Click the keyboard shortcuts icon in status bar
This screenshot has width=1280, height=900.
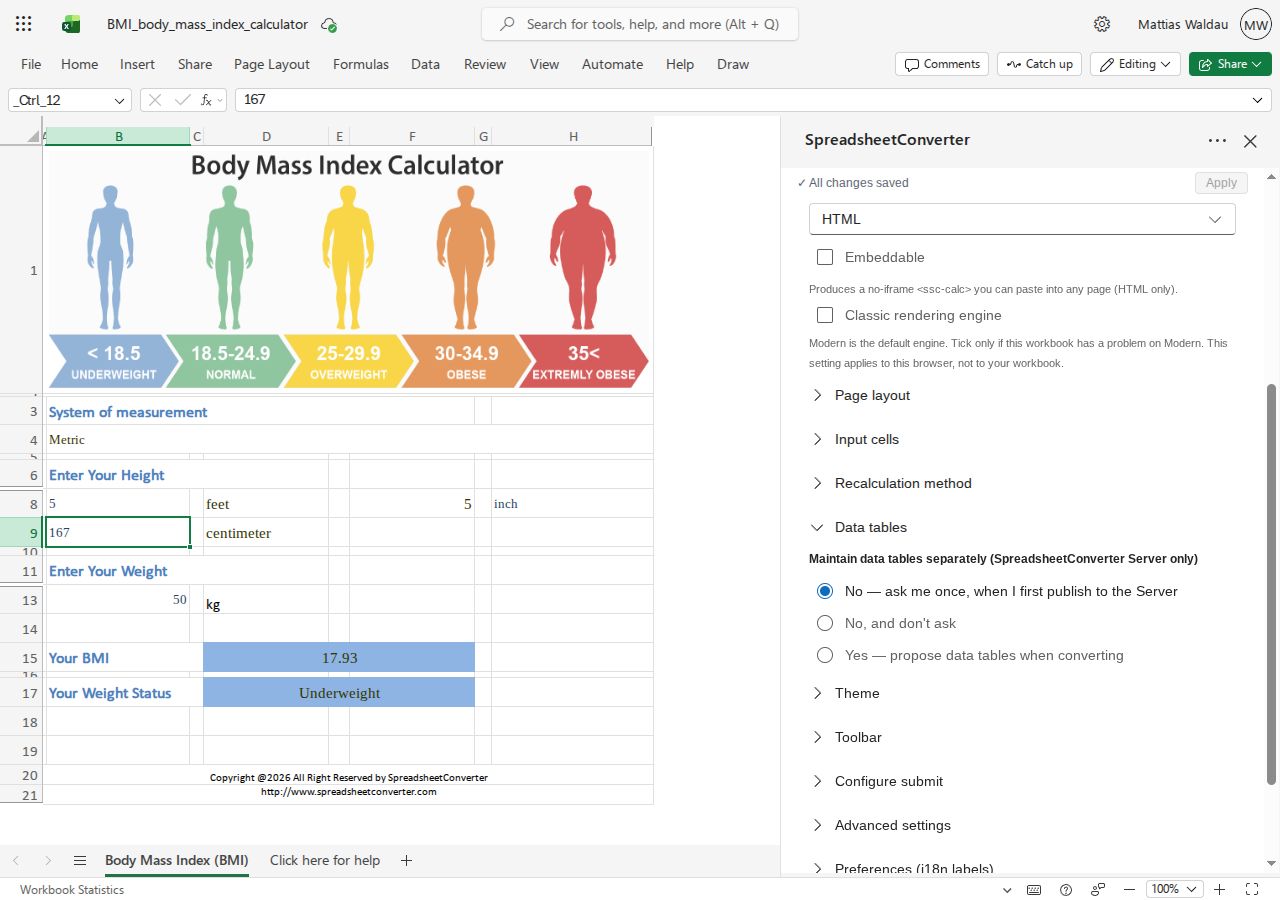tap(1034, 889)
